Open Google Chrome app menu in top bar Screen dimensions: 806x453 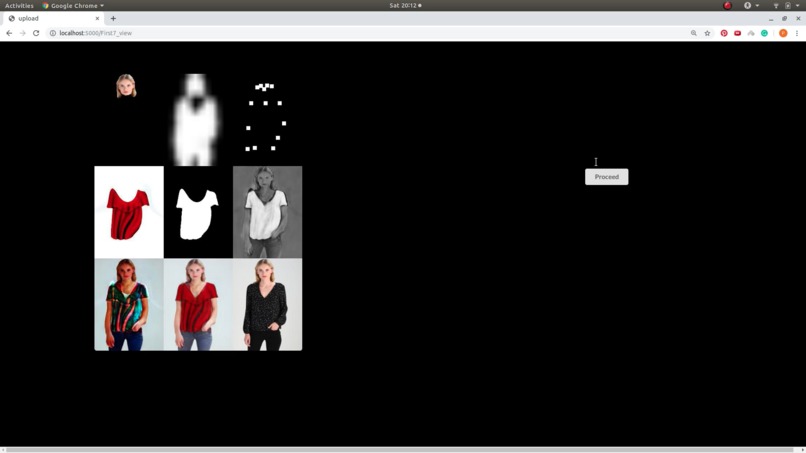point(73,6)
